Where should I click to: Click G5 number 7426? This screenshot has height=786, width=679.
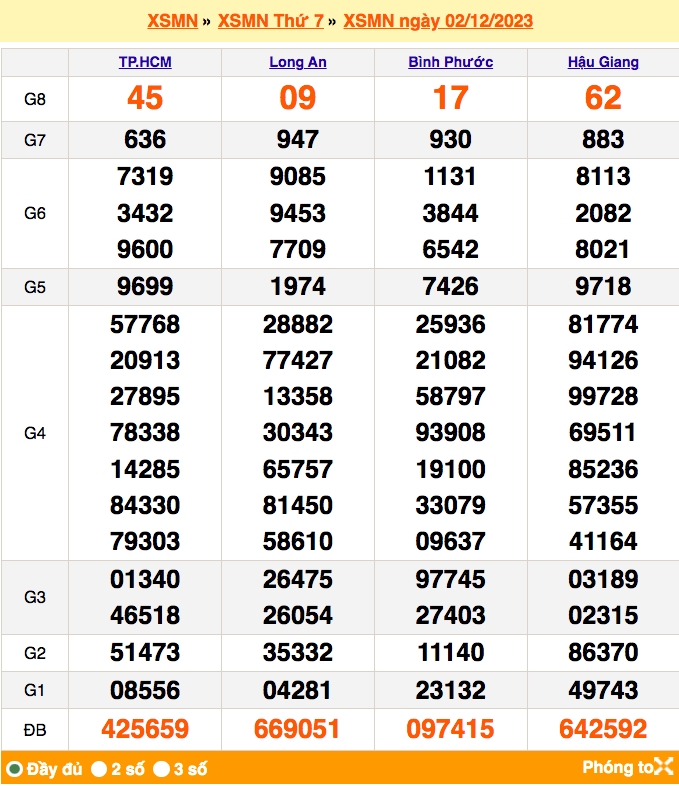click(450, 287)
